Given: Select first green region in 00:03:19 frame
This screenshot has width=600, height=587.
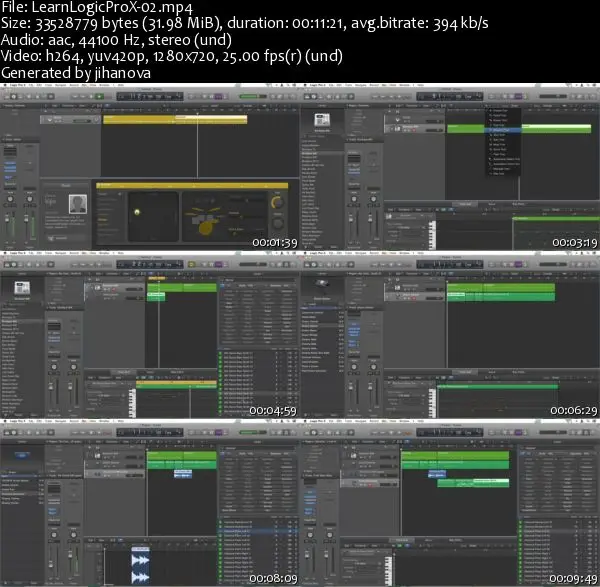Looking at the screenshot, I should [x=465, y=129].
